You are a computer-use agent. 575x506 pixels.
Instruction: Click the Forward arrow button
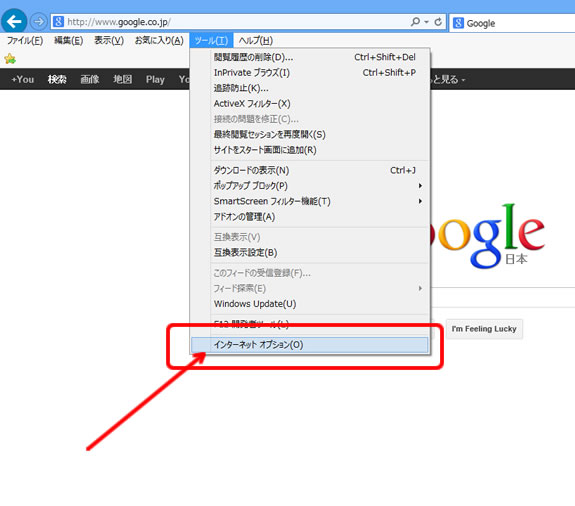[38, 22]
